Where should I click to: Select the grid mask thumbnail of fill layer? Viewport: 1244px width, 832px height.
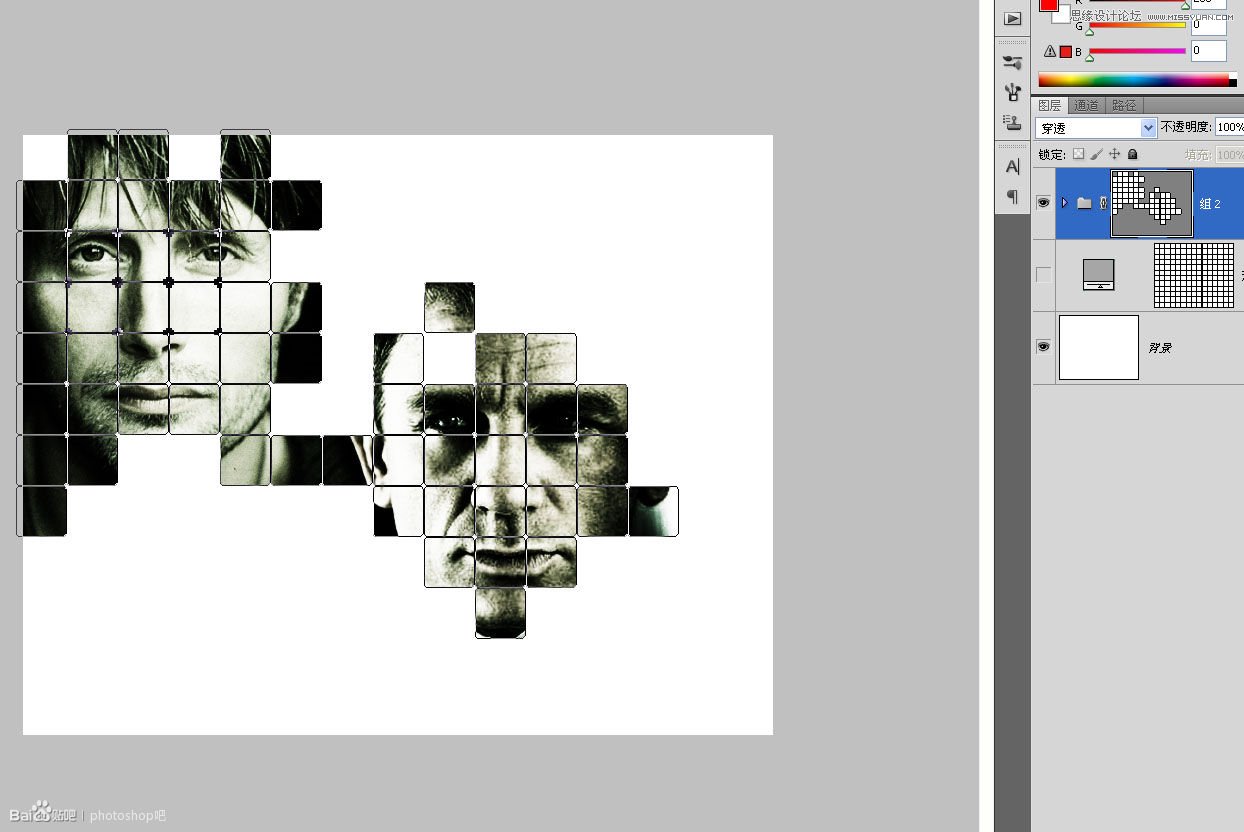pyautogui.click(x=1194, y=275)
